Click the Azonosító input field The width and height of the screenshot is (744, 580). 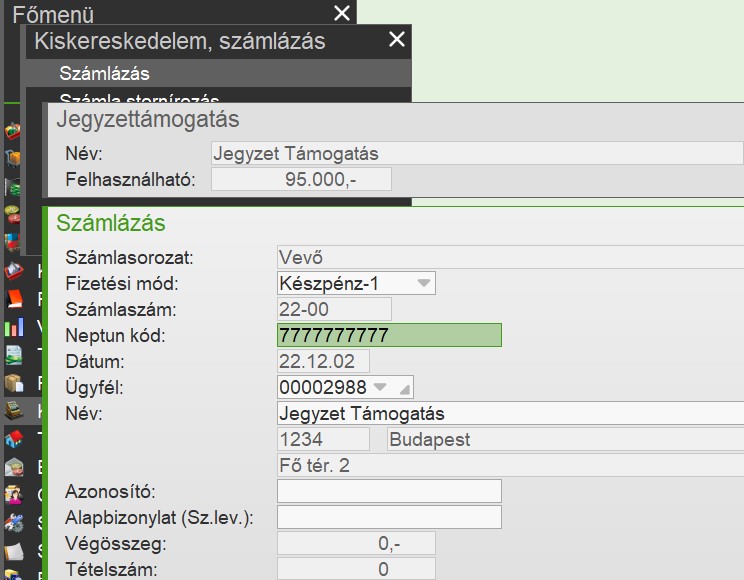point(389,491)
